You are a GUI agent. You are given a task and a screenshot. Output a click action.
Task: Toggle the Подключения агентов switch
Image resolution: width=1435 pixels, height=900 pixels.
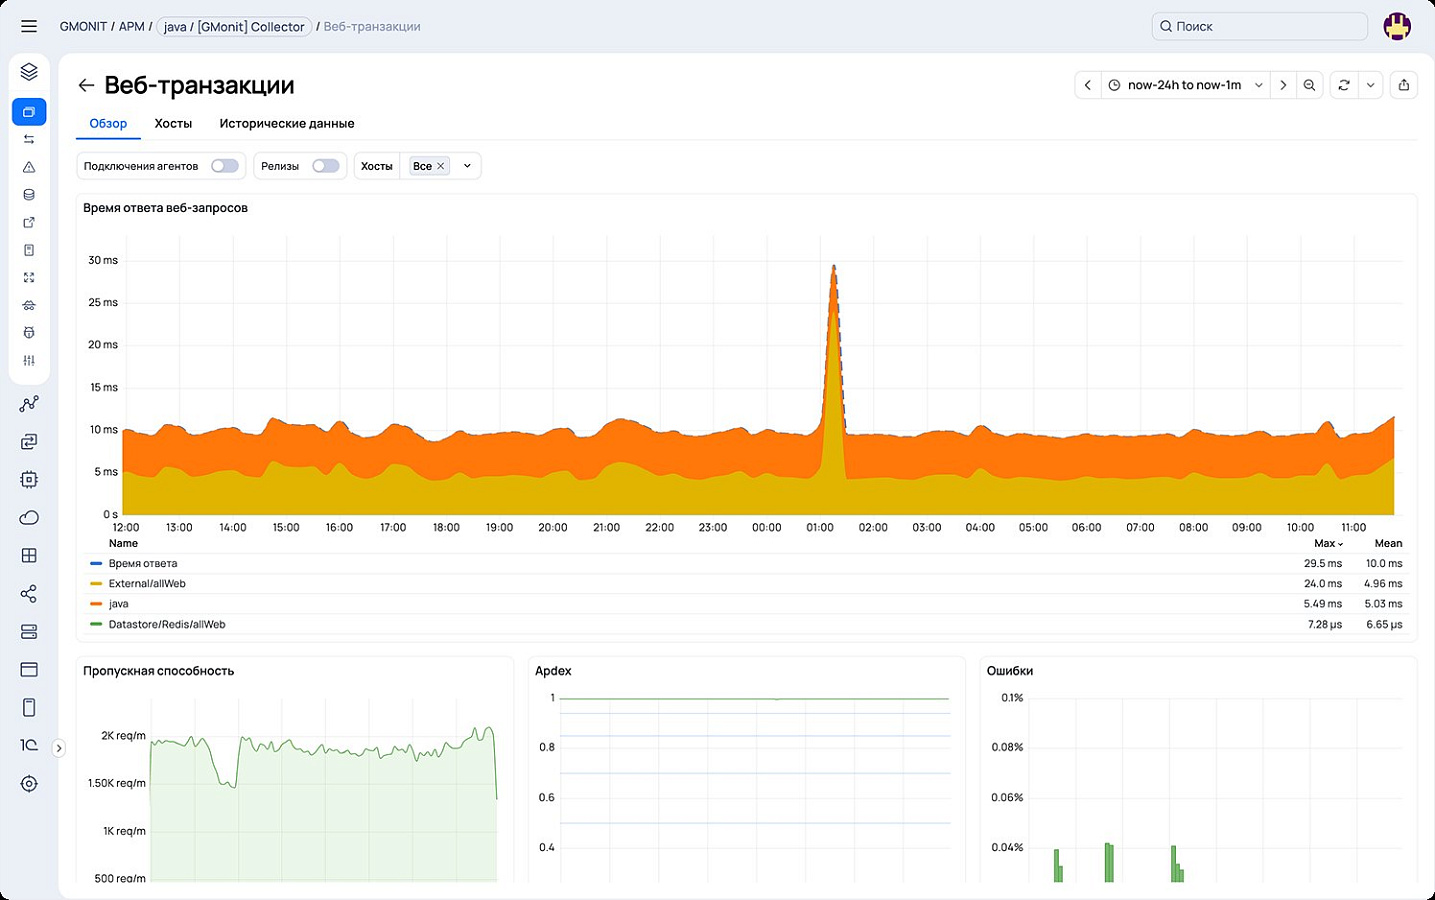[x=225, y=166]
